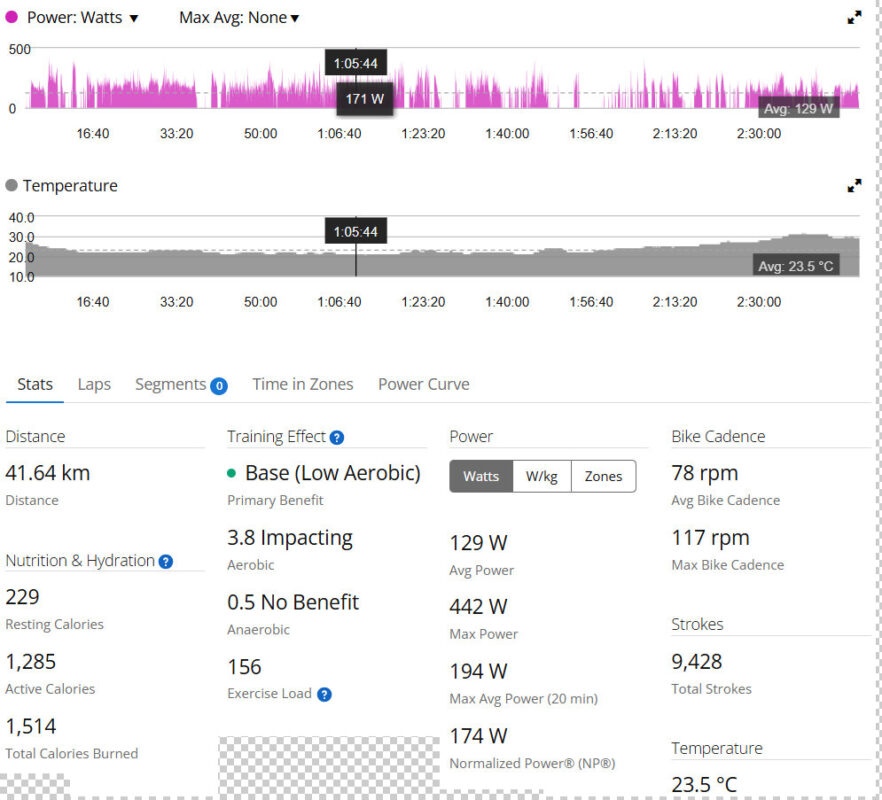Click the 78 rpm Avg Bike Cadence value
Screen dimensions: 882x800
click(x=704, y=473)
